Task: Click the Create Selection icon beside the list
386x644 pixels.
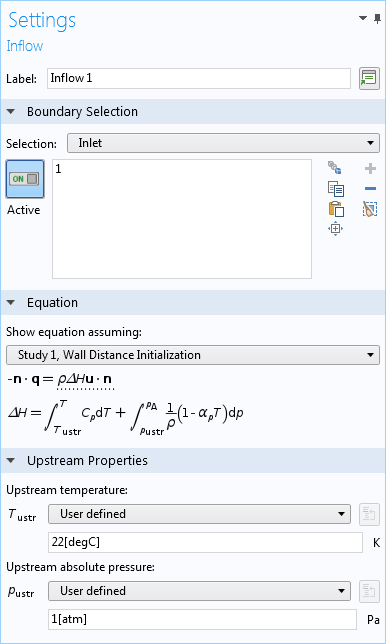Action: (335, 168)
